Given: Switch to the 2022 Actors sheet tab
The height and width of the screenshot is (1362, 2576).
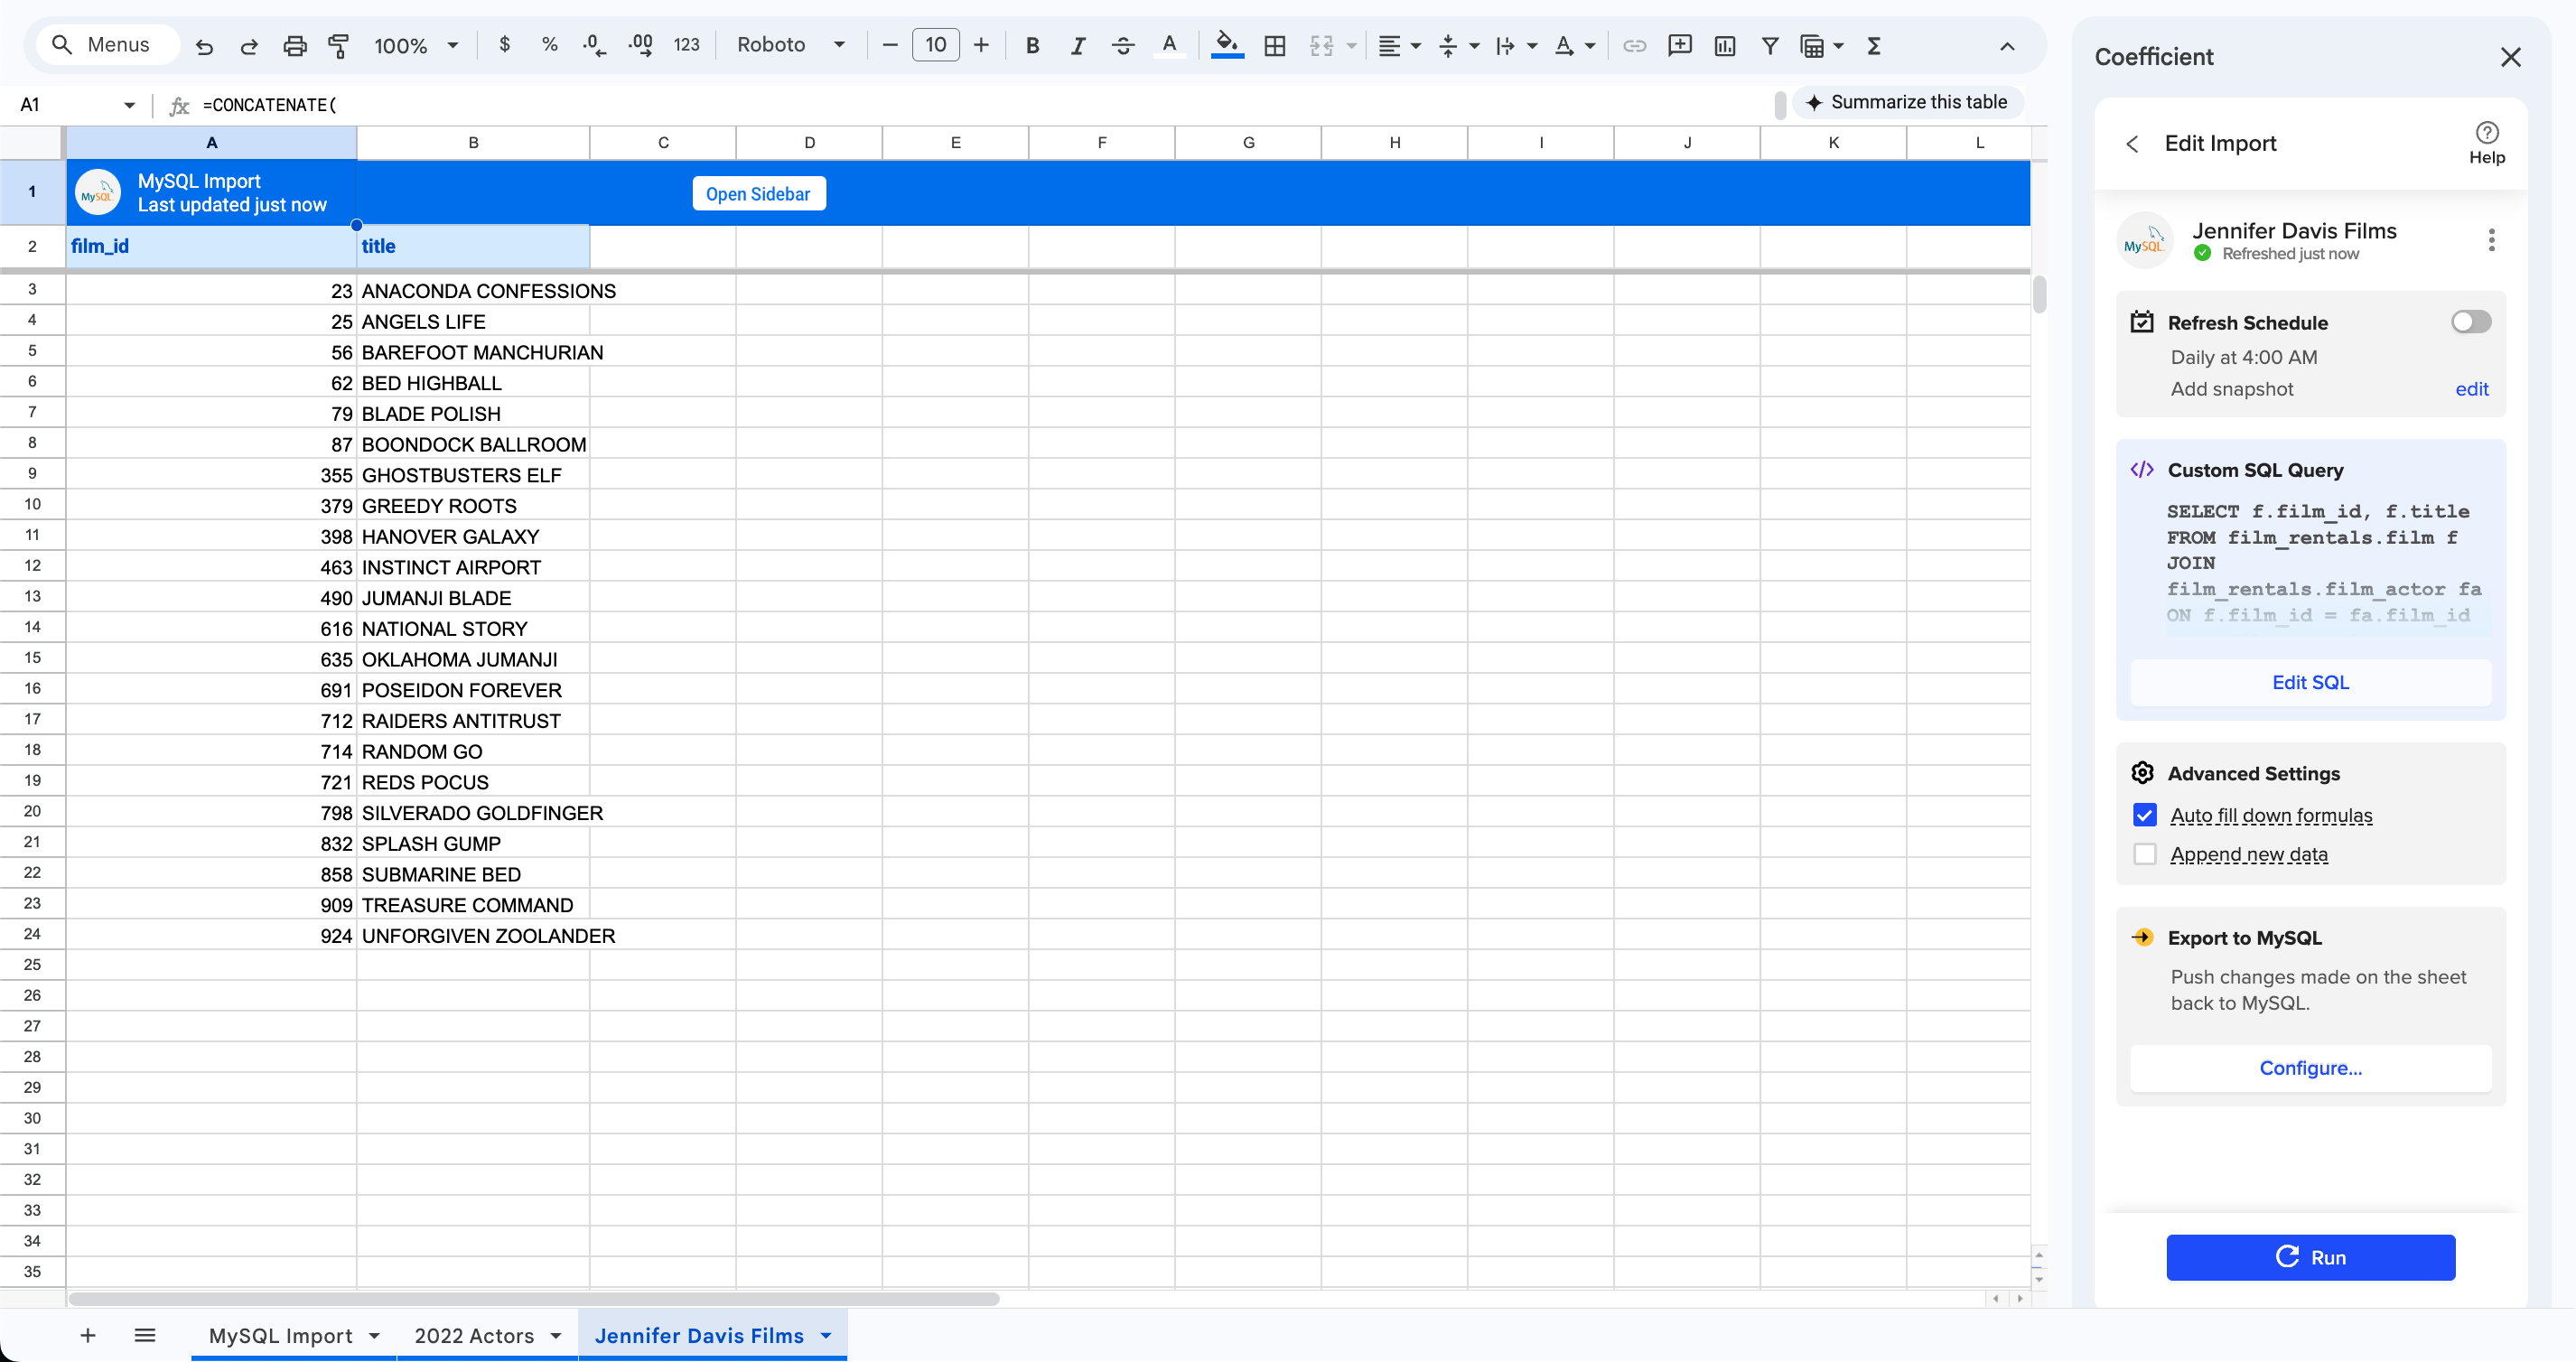Looking at the screenshot, I should click(474, 1335).
